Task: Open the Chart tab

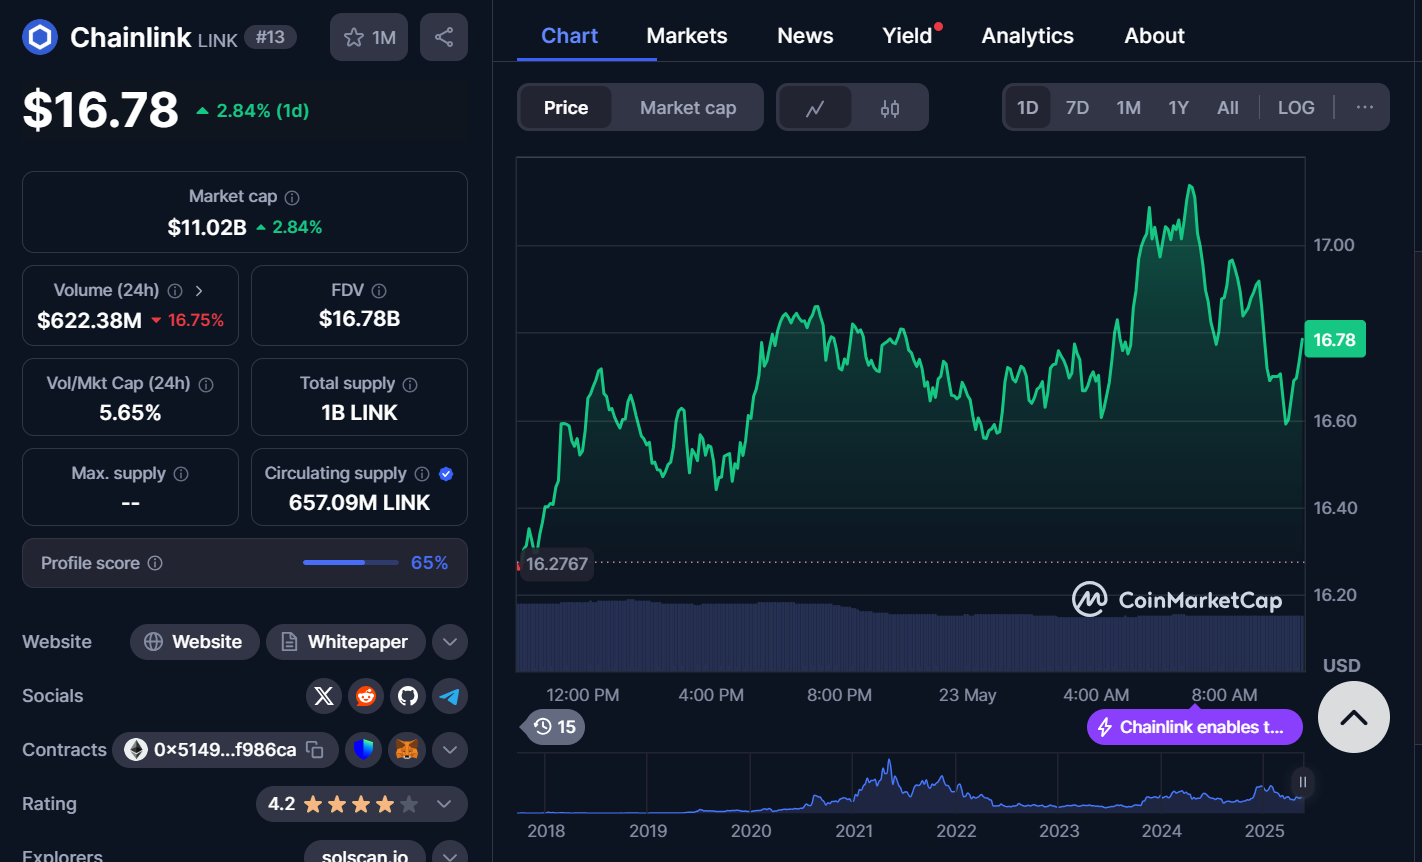Action: pos(569,36)
